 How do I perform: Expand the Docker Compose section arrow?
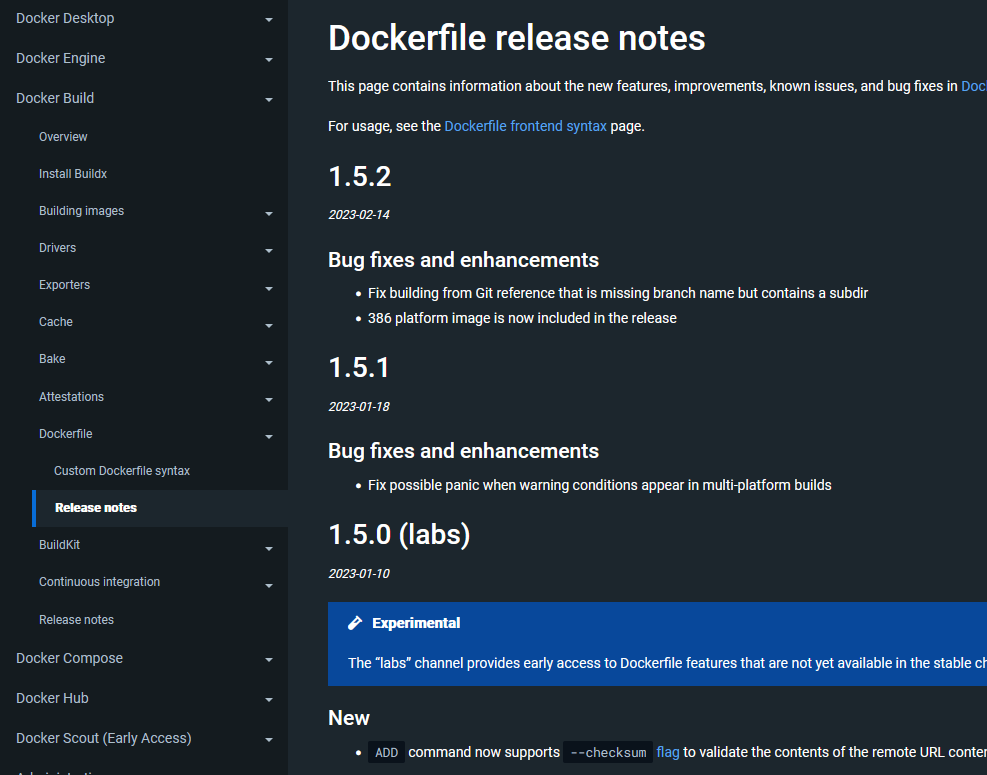(269, 660)
